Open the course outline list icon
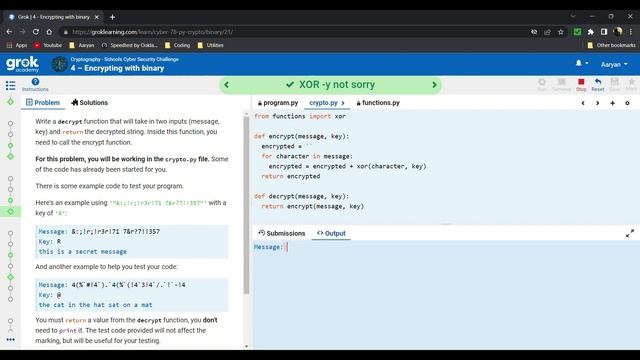The height and width of the screenshot is (360, 640). pos(10,85)
